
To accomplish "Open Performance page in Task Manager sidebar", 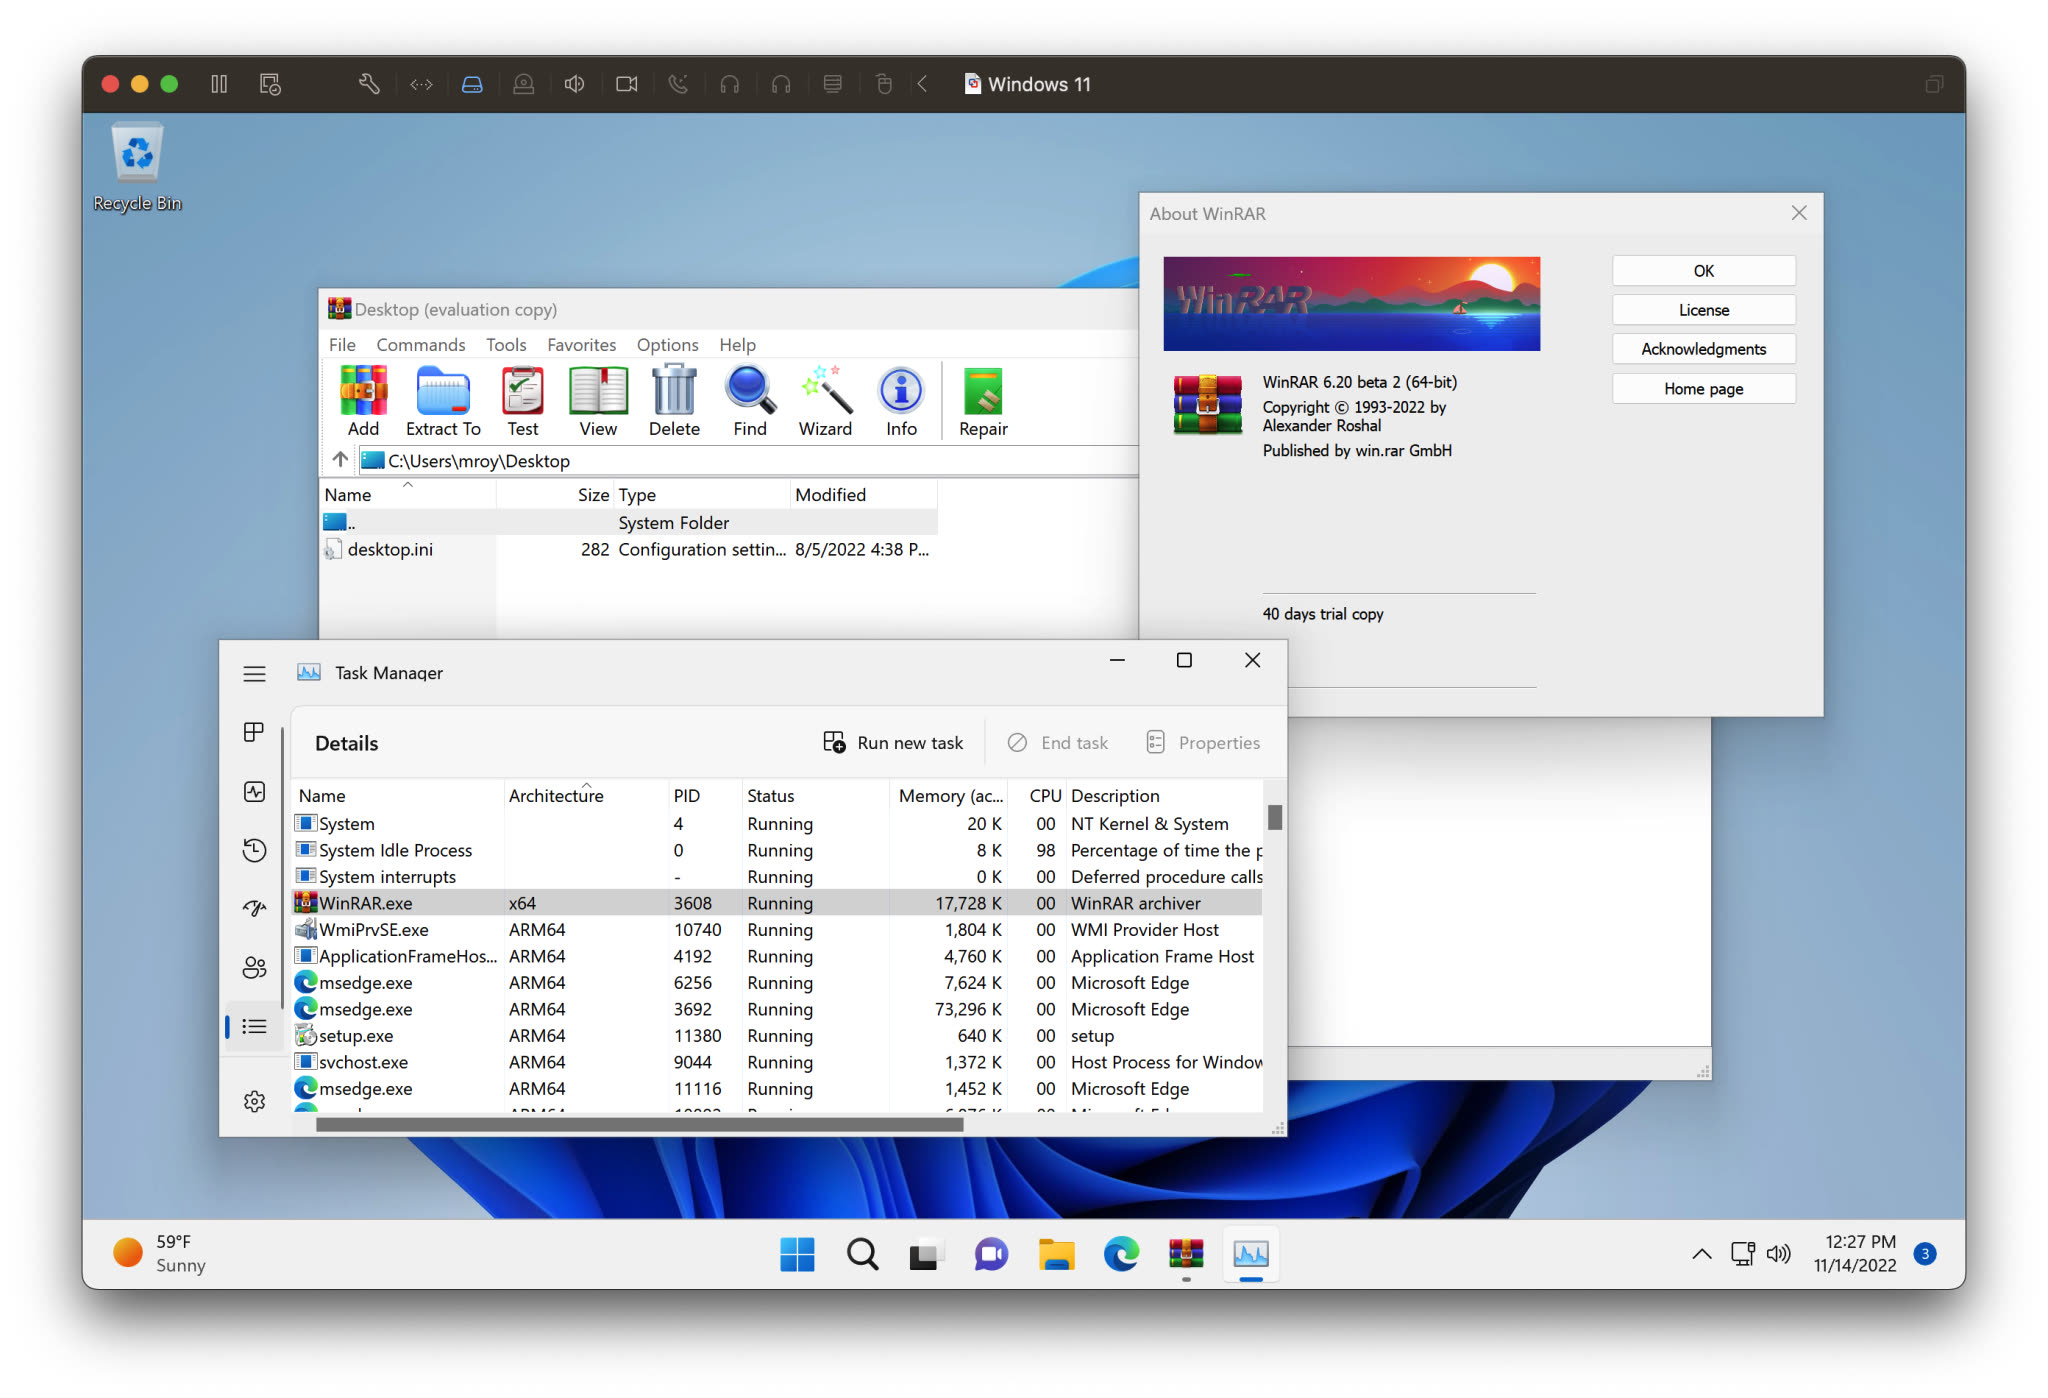I will coord(254,792).
